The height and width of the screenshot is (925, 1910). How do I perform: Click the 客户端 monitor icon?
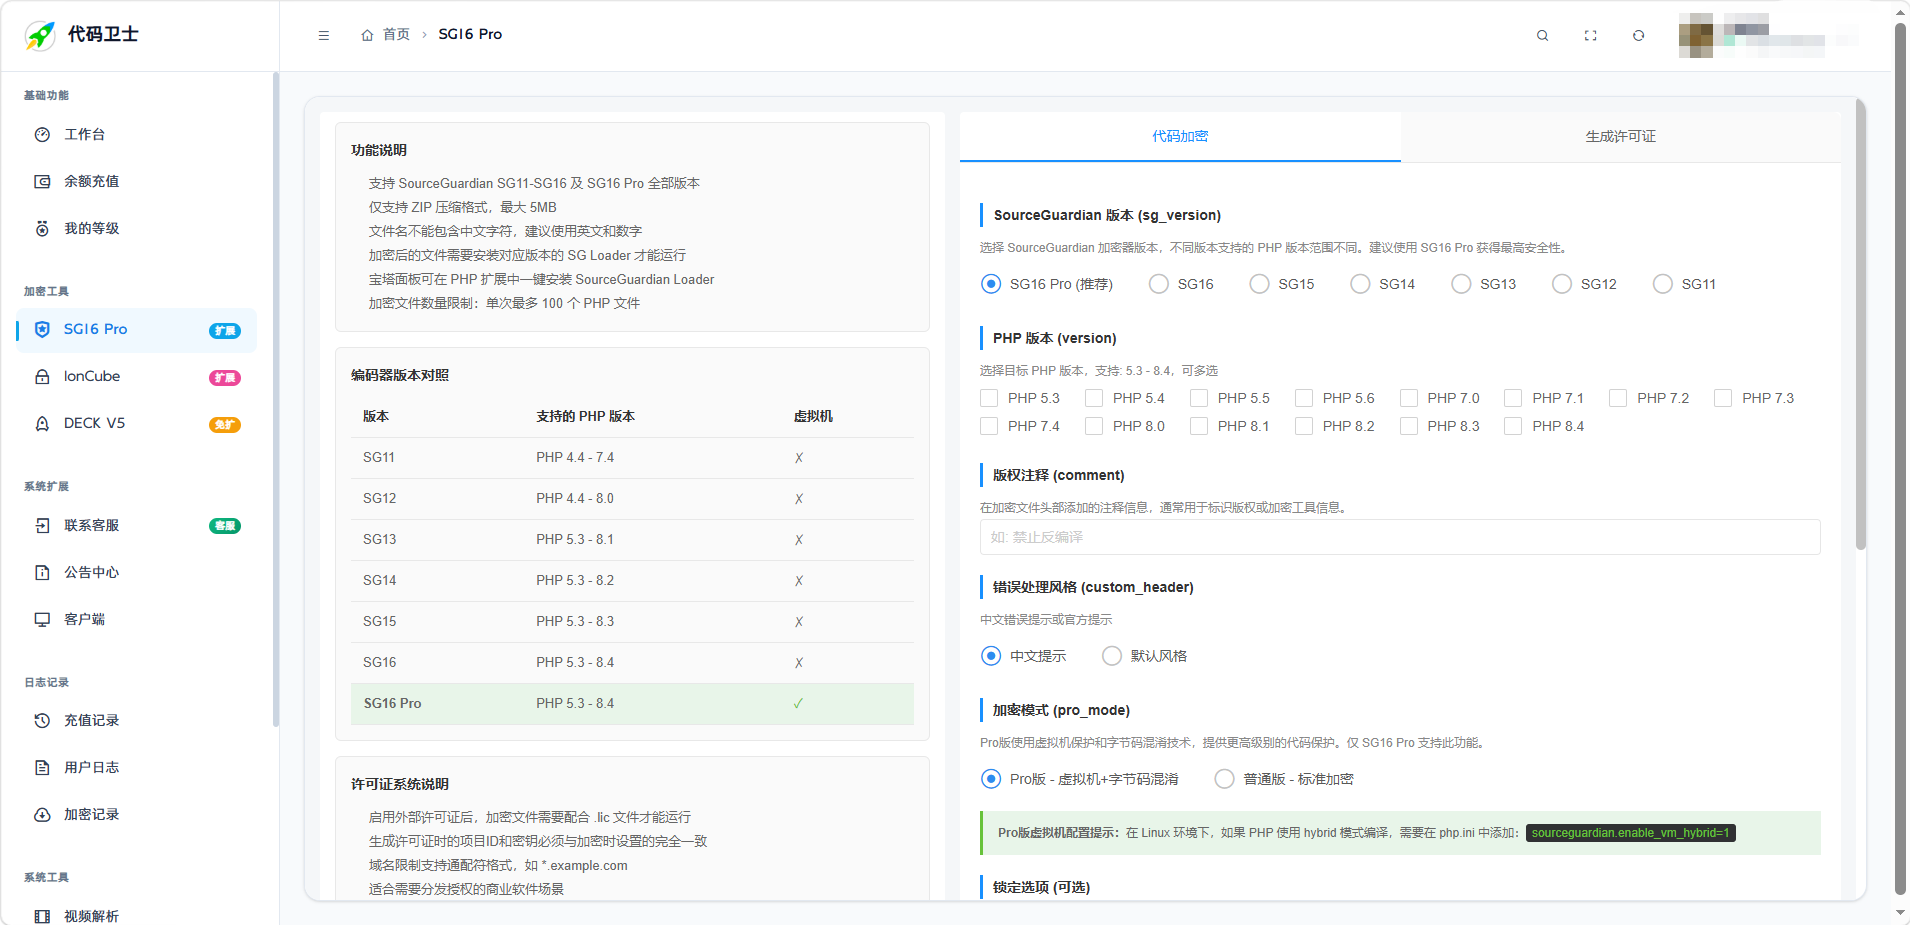(x=42, y=620)
